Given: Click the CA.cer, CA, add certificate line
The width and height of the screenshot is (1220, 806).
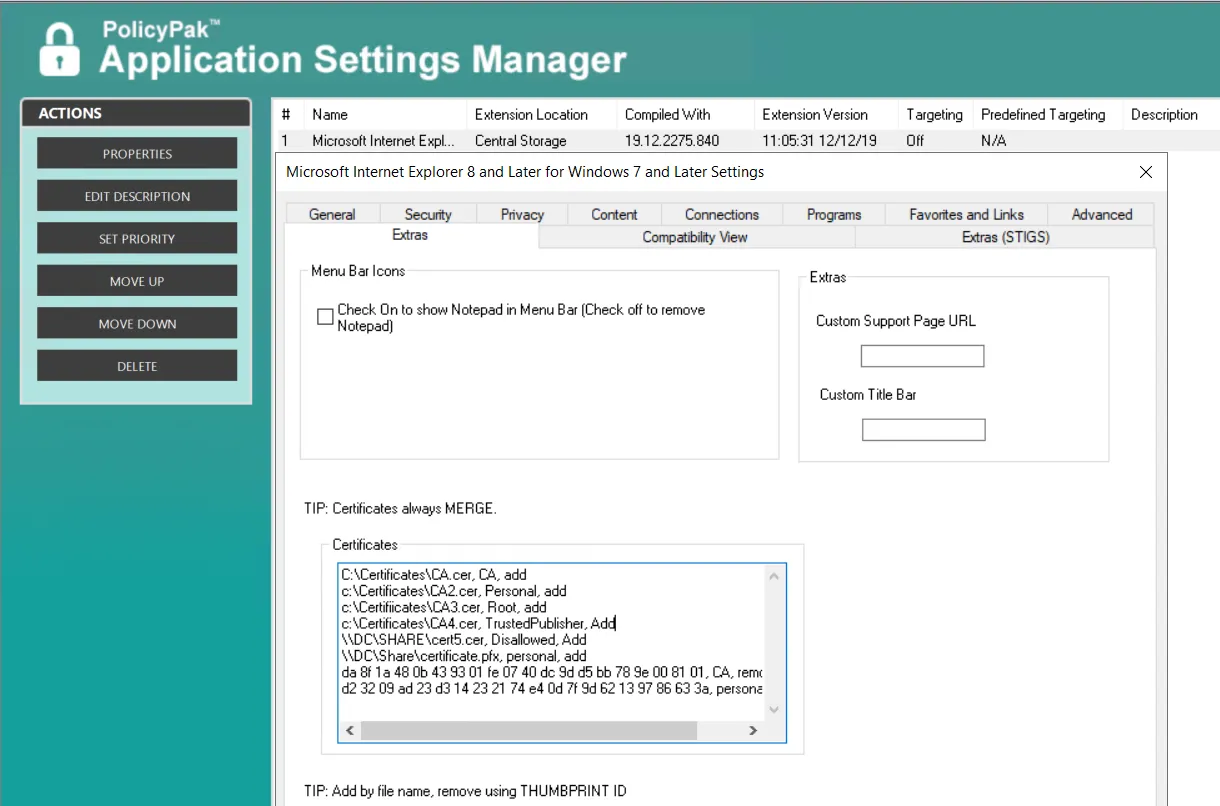Looking at the screenshot, I should click(434, 575).
